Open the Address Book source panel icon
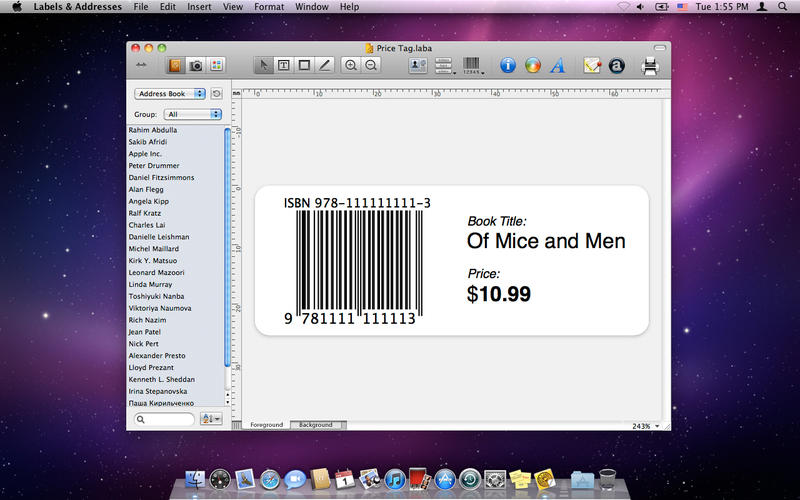Viewport: 800px width, 500px height. click(175, 65)
